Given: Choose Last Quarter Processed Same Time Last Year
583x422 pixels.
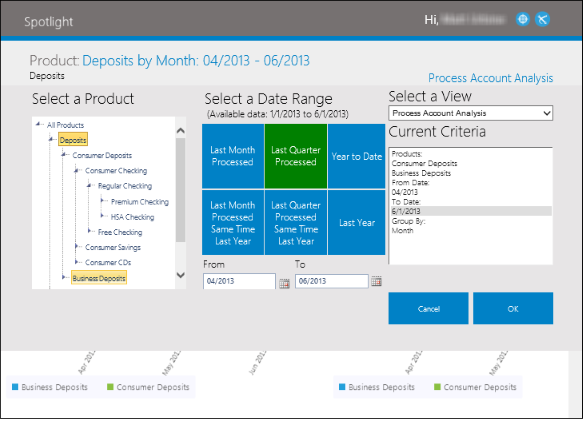Looking at the screenshot, I should [296, 223].
